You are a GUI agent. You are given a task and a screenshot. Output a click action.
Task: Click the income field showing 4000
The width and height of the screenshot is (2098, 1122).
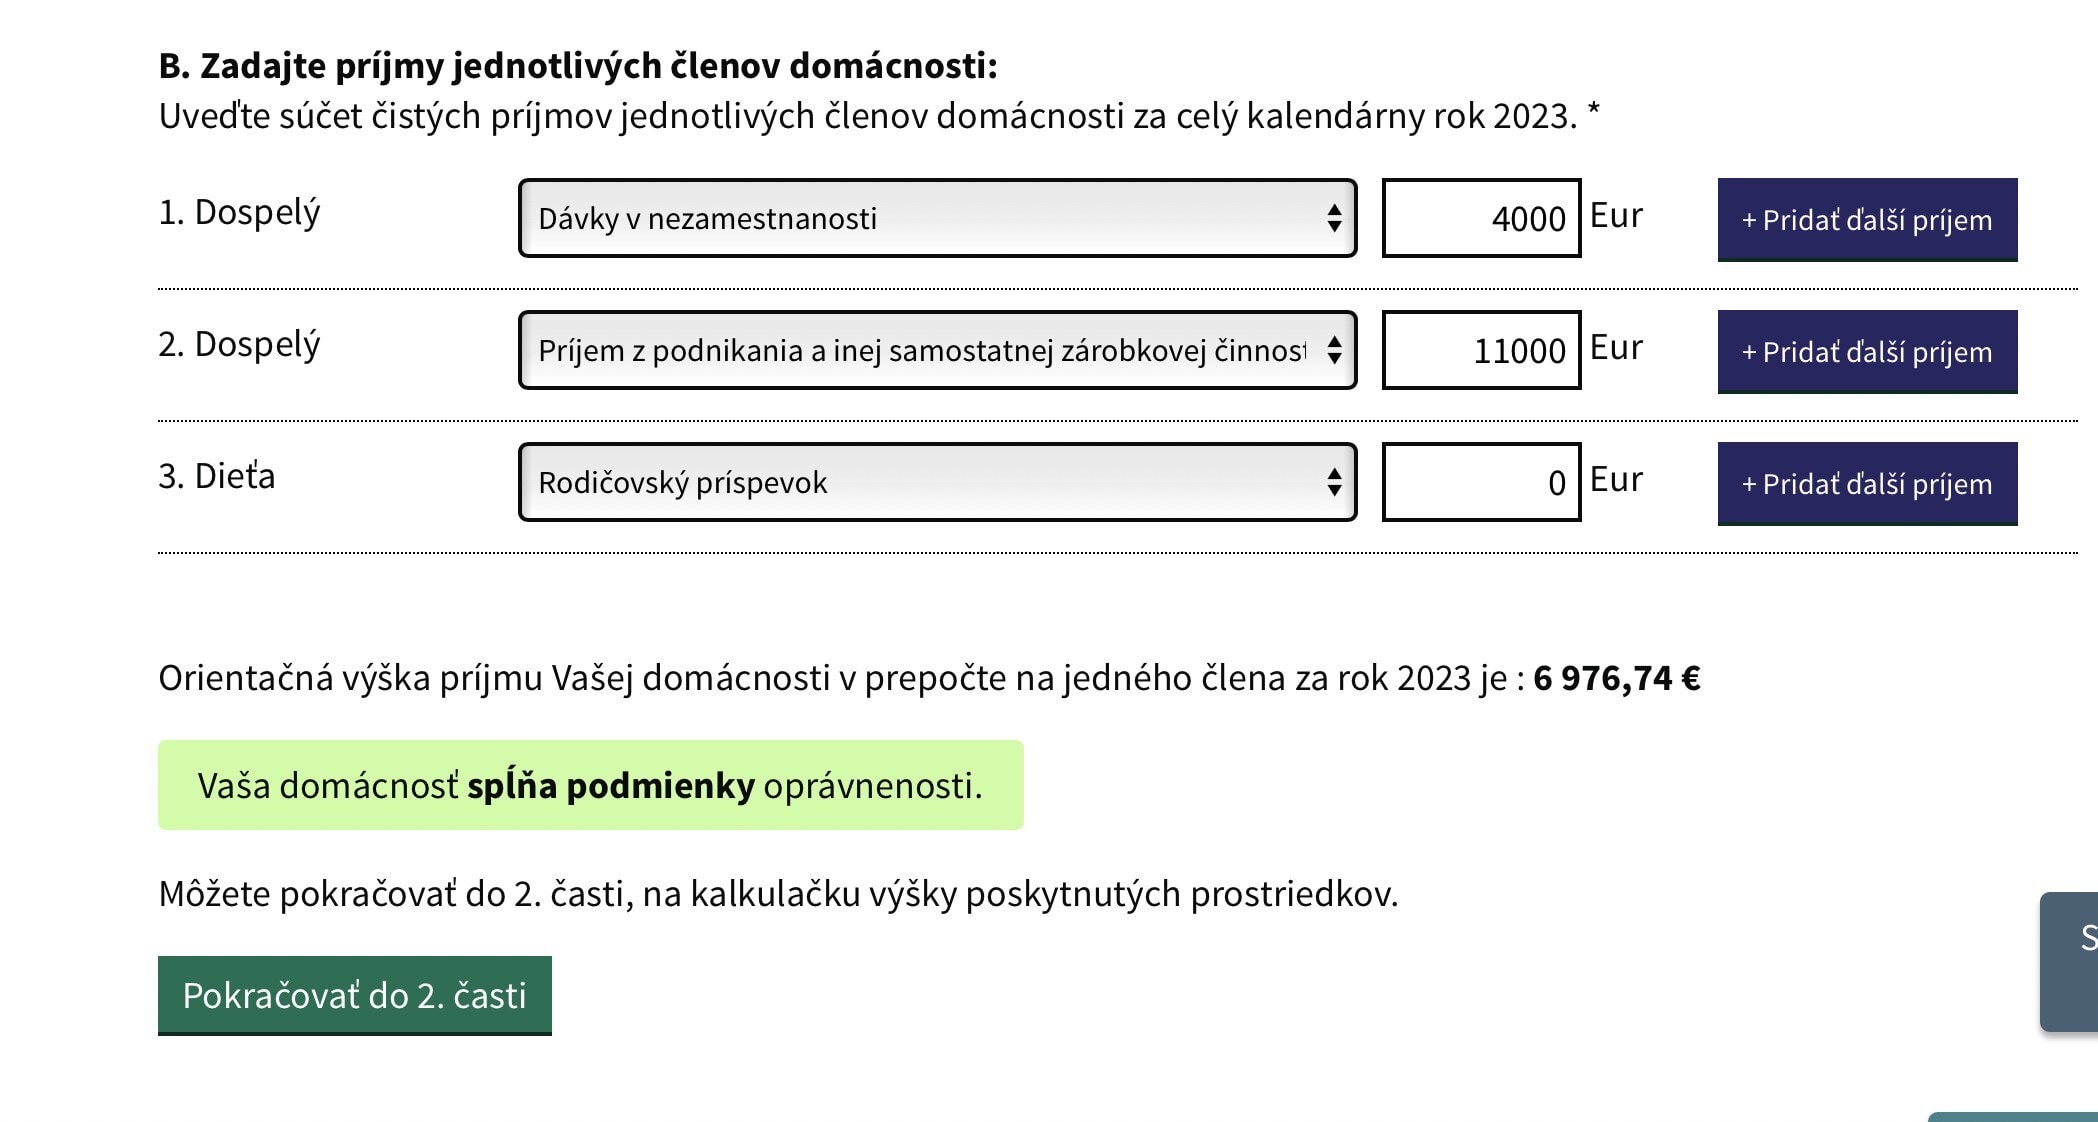[x=1480, y=218]
